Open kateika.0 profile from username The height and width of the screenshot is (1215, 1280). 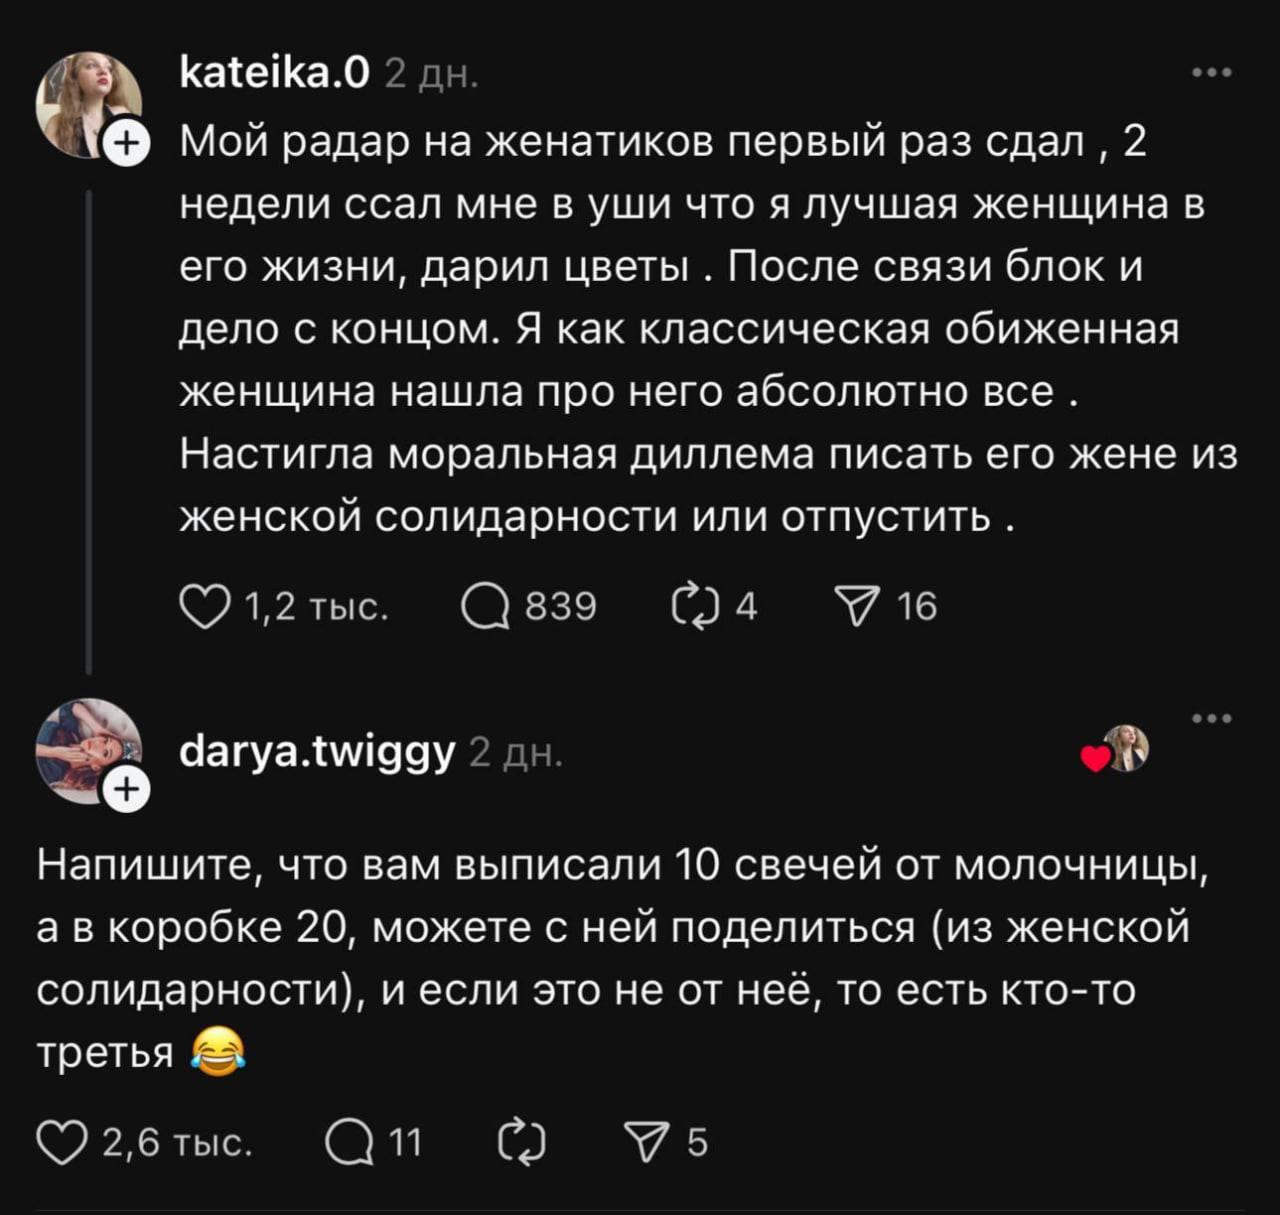274,73
